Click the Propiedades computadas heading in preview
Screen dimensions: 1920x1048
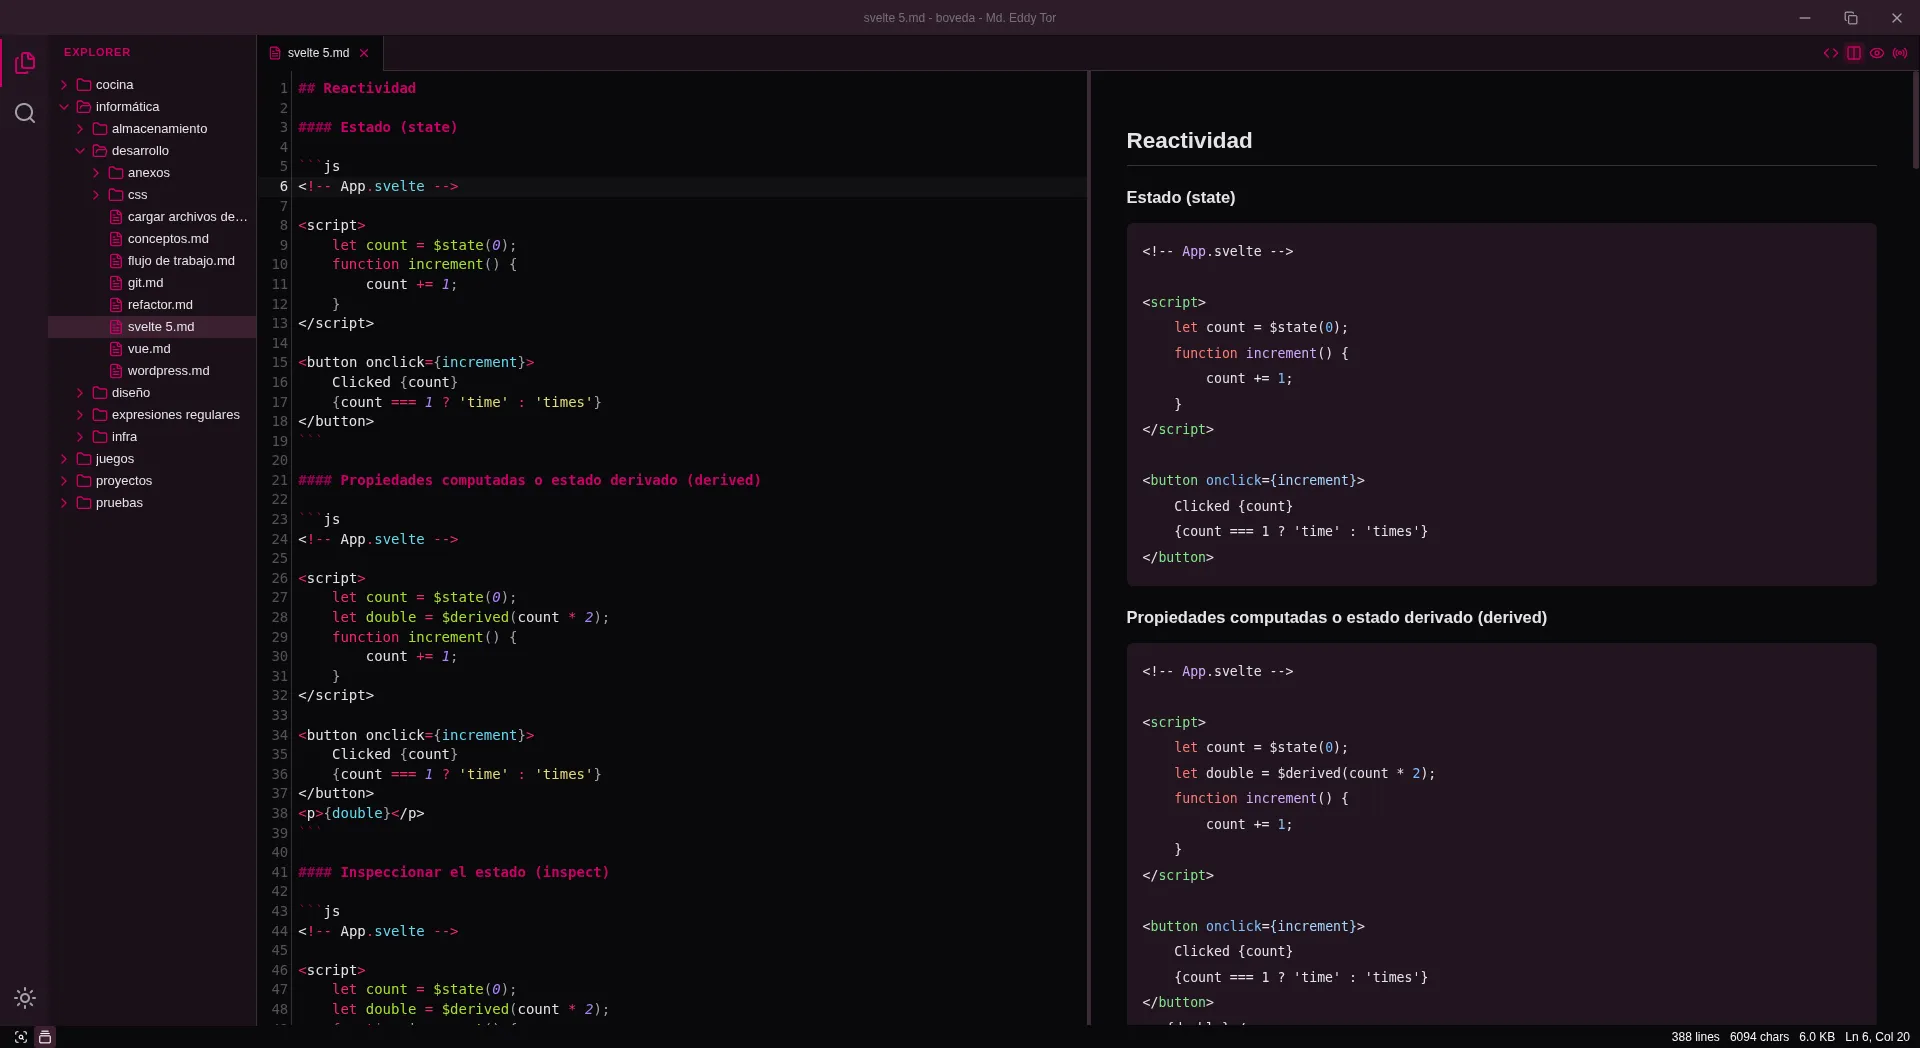click(x=1336, y=618)
